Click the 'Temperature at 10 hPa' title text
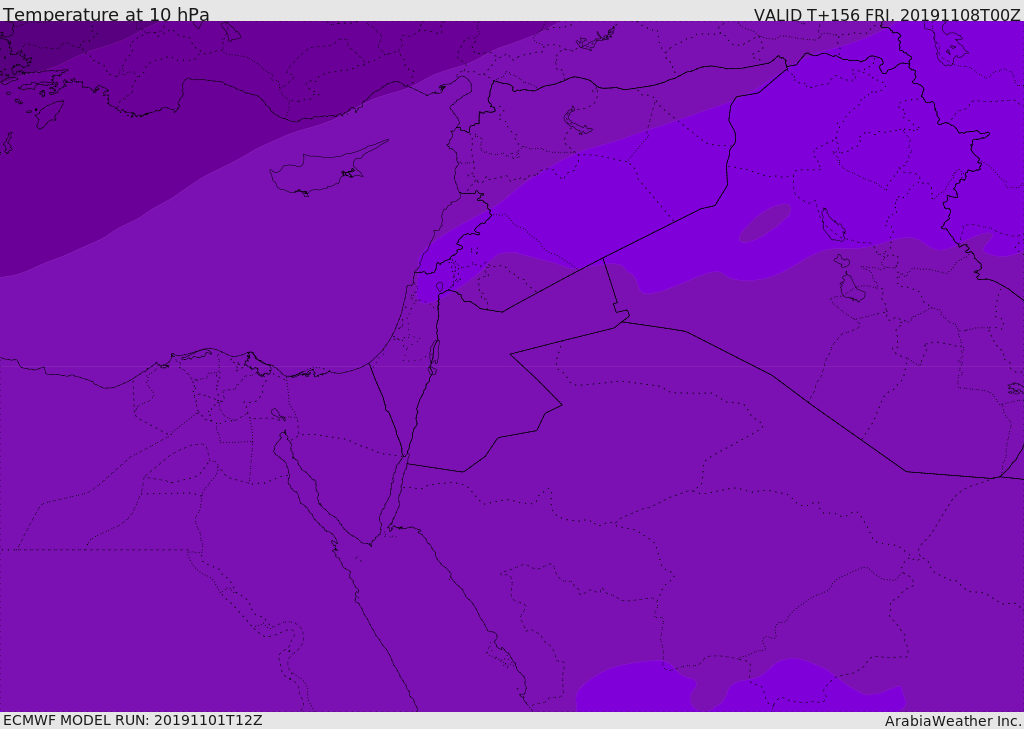 click(106, 14)
